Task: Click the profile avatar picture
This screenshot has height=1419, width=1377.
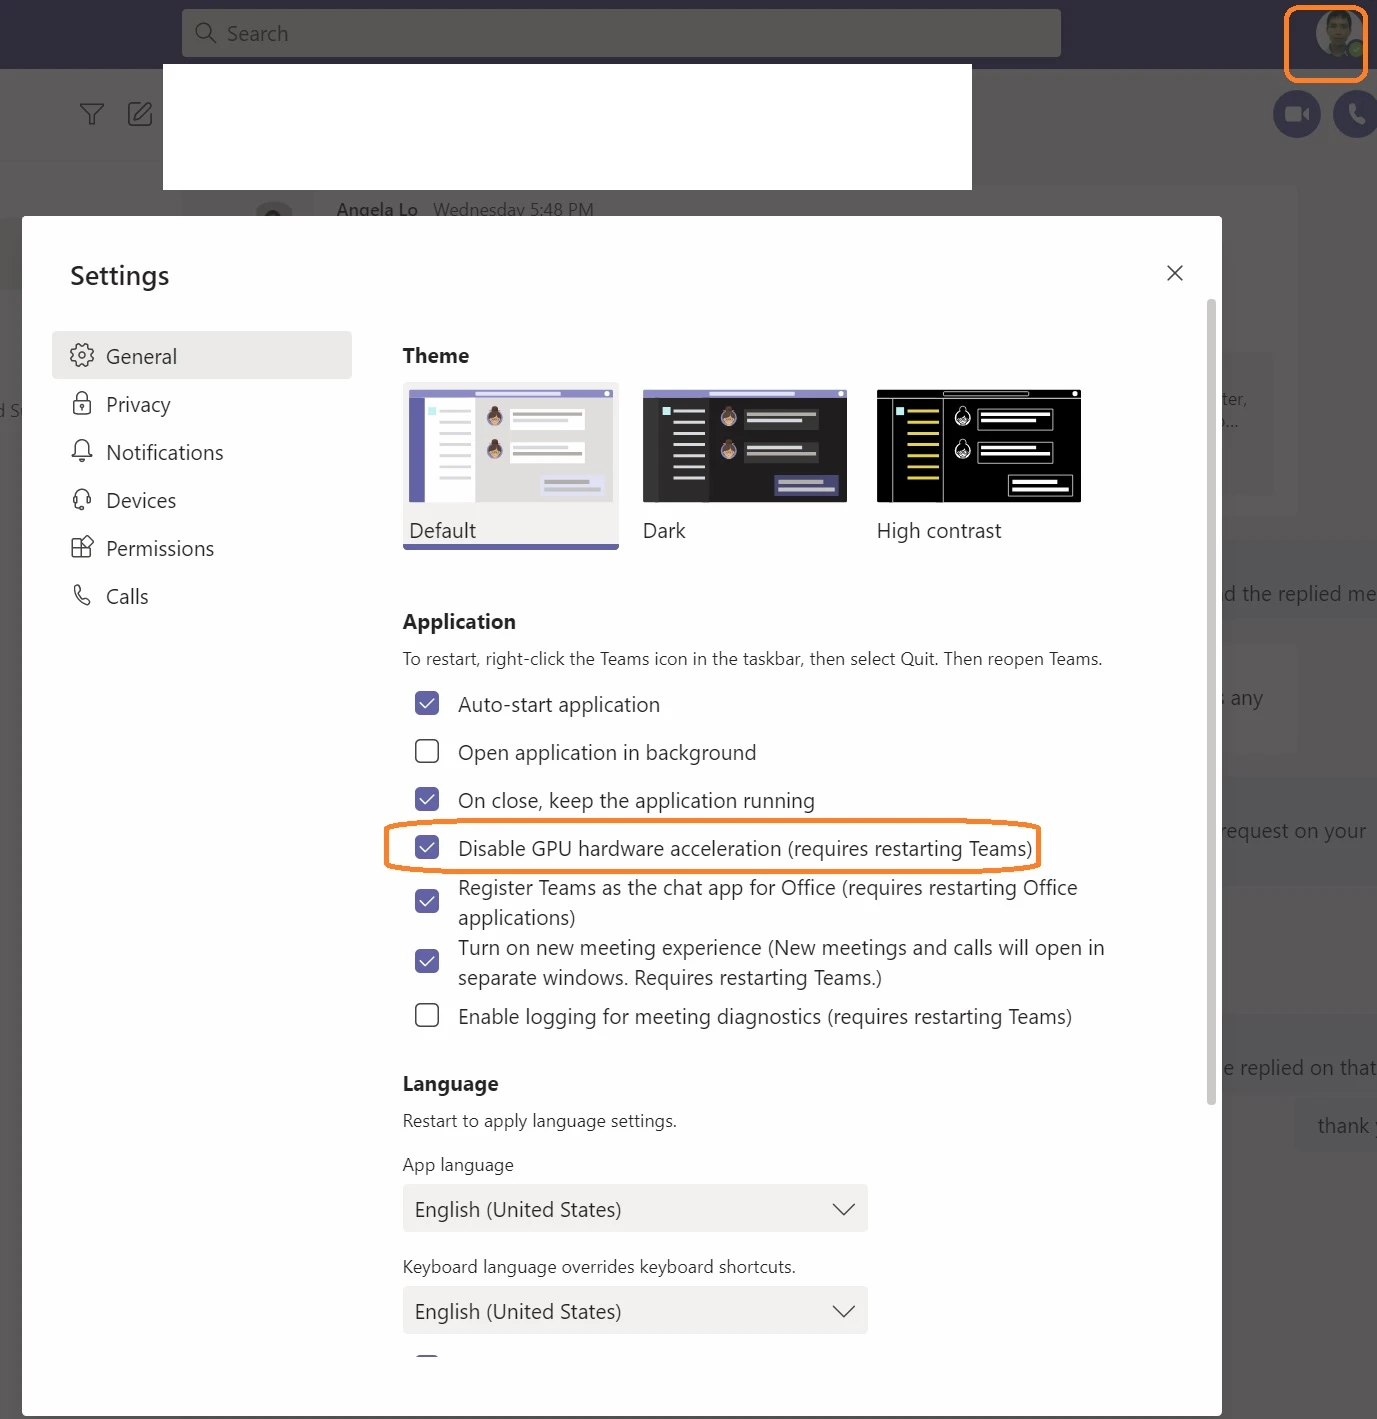Action: click(1338, 35)
